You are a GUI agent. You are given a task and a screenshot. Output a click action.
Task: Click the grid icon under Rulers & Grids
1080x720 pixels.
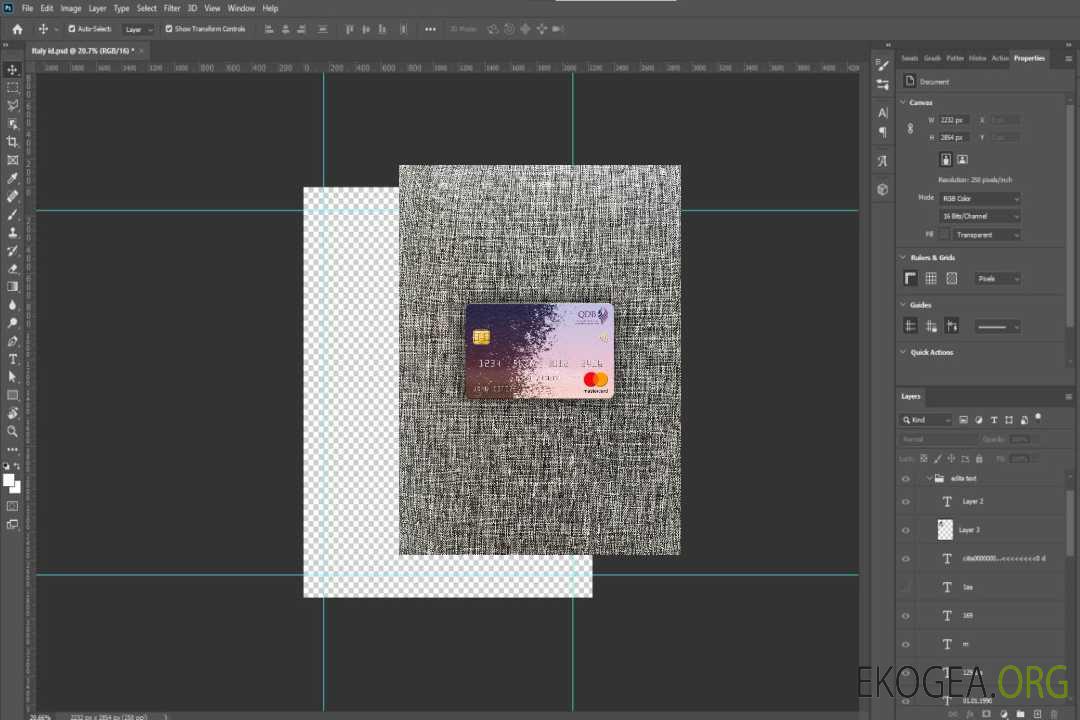coord(930,279)
